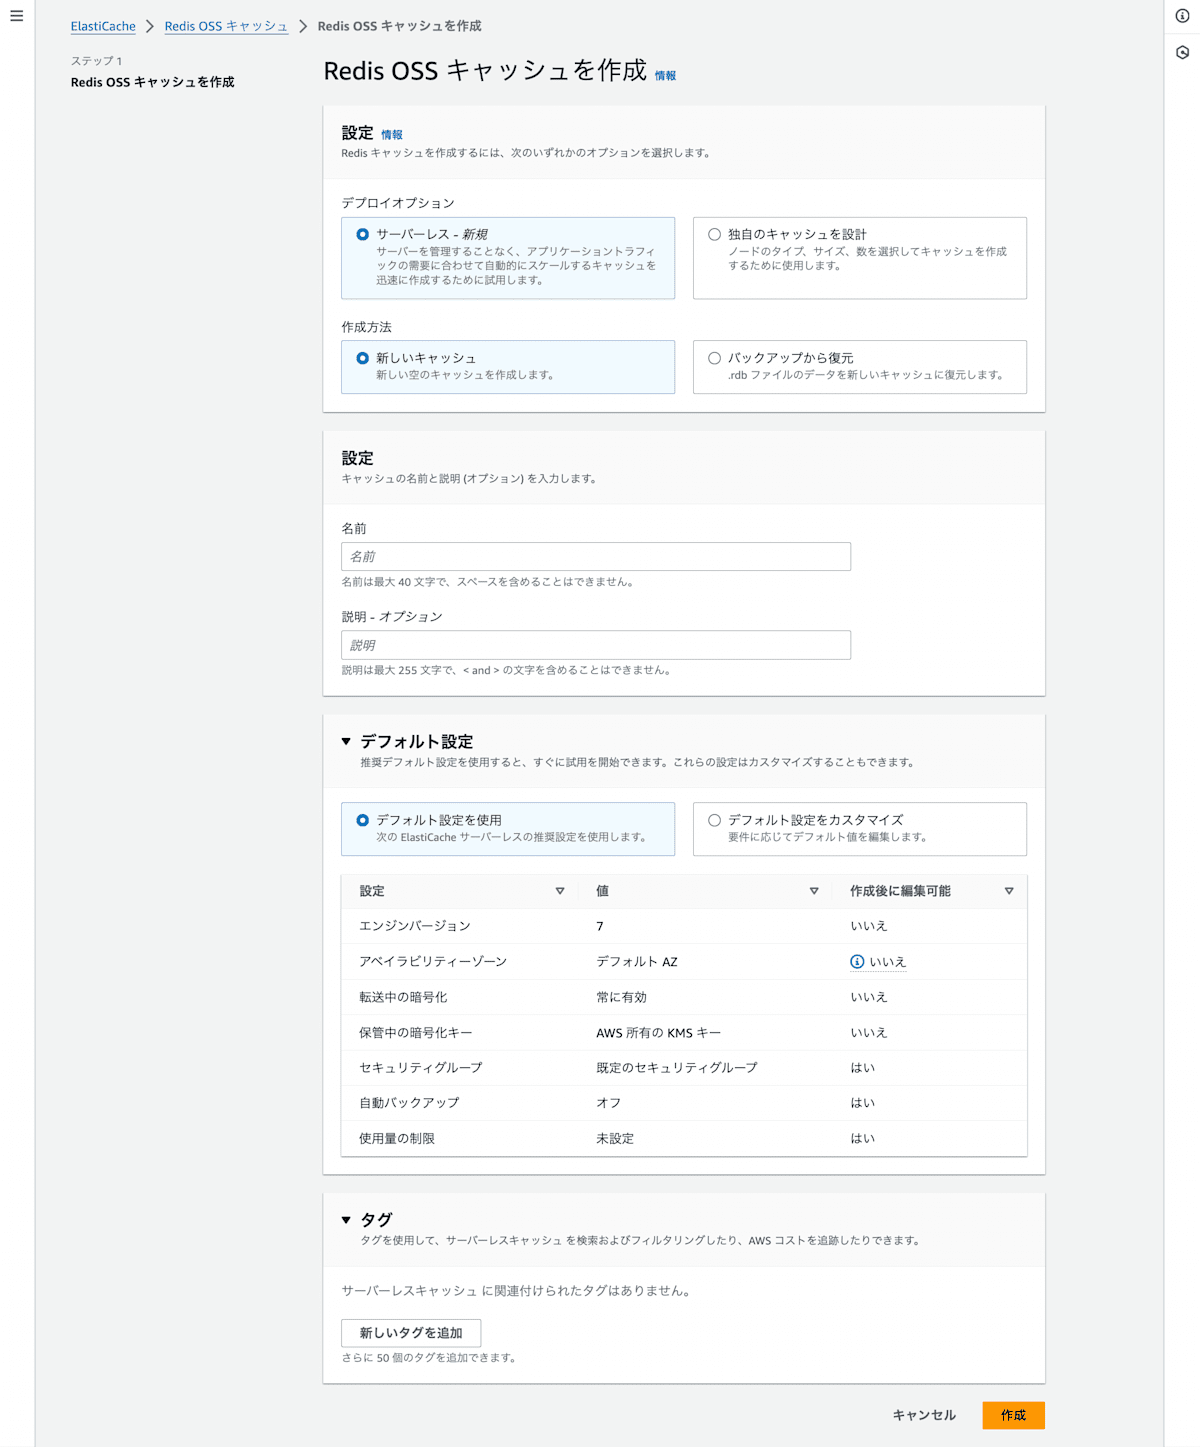Focus the 説明 optional input field

click(x=596, y=645)
